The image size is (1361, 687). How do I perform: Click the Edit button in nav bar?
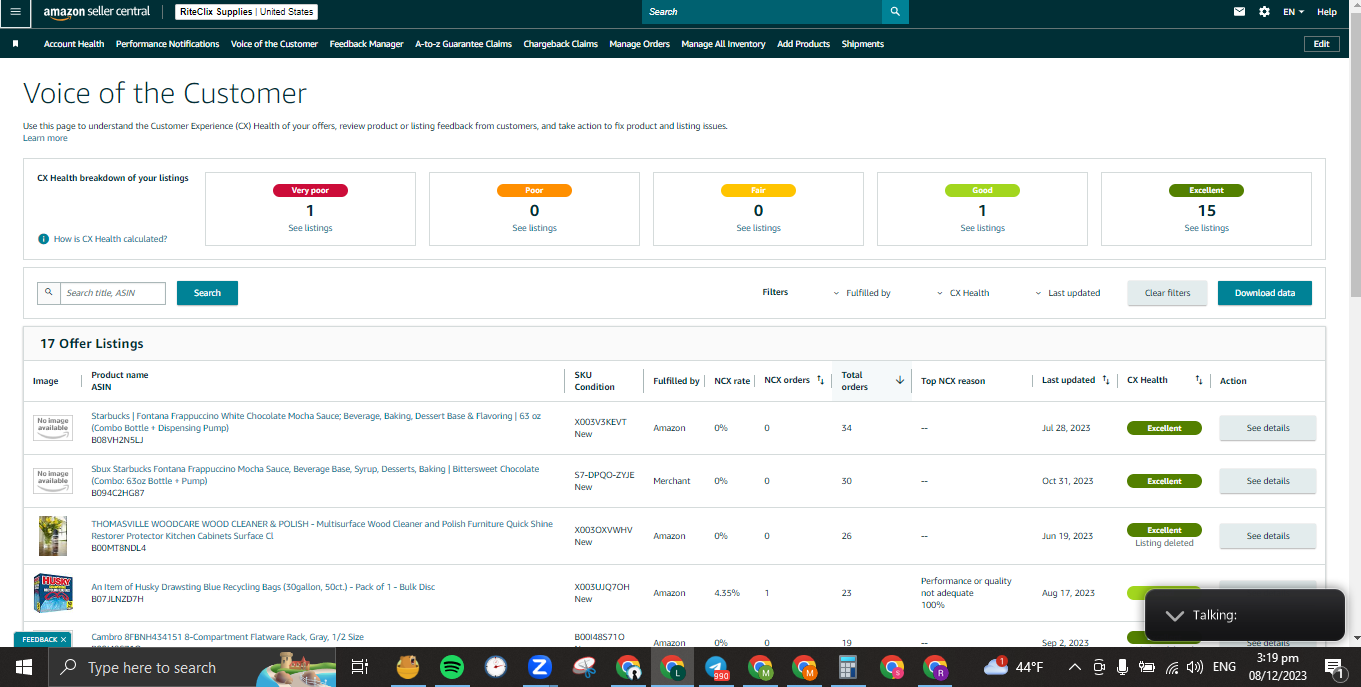(x=1321, y=44)
